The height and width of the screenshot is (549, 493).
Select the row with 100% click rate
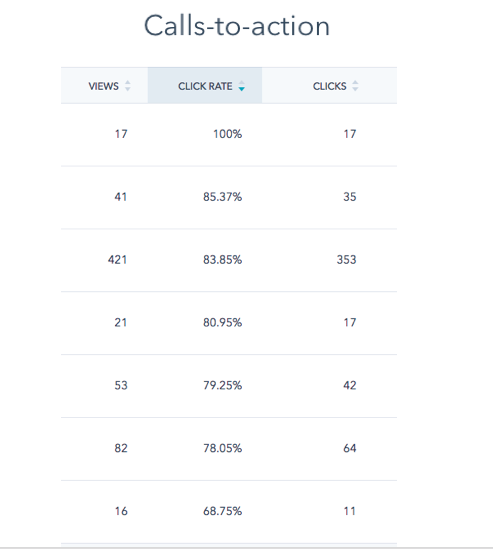coord(229,134)
